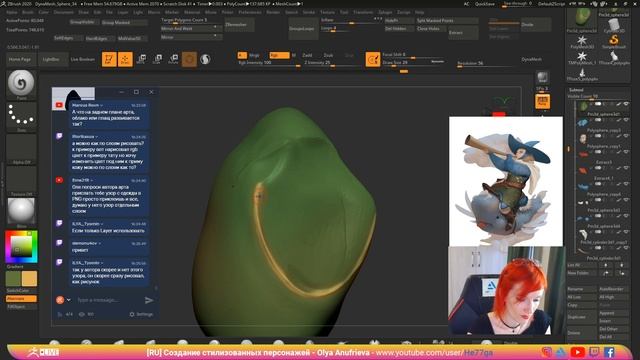Select the Cylinder3D tool thumbnail
Image resolution: width=640 pixels, height=360 pixels.
point(614,25)
